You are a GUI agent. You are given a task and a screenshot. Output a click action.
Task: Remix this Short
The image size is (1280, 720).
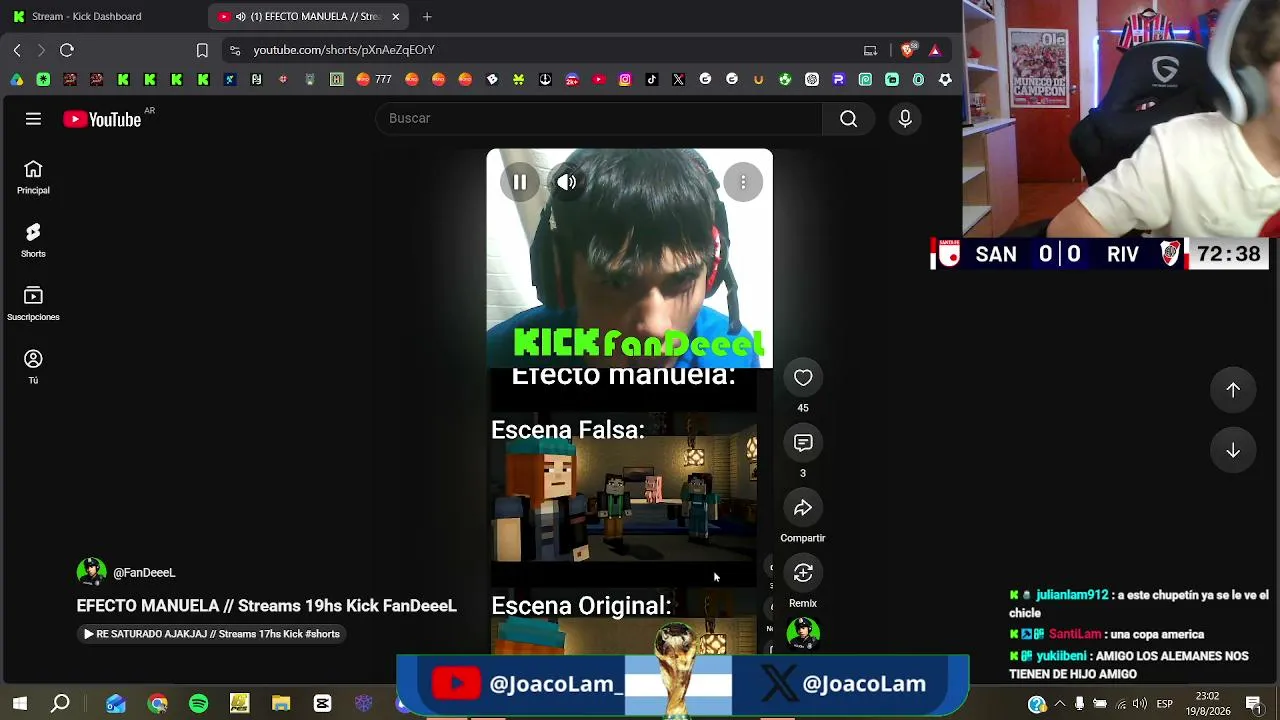[x=803, y=573]
